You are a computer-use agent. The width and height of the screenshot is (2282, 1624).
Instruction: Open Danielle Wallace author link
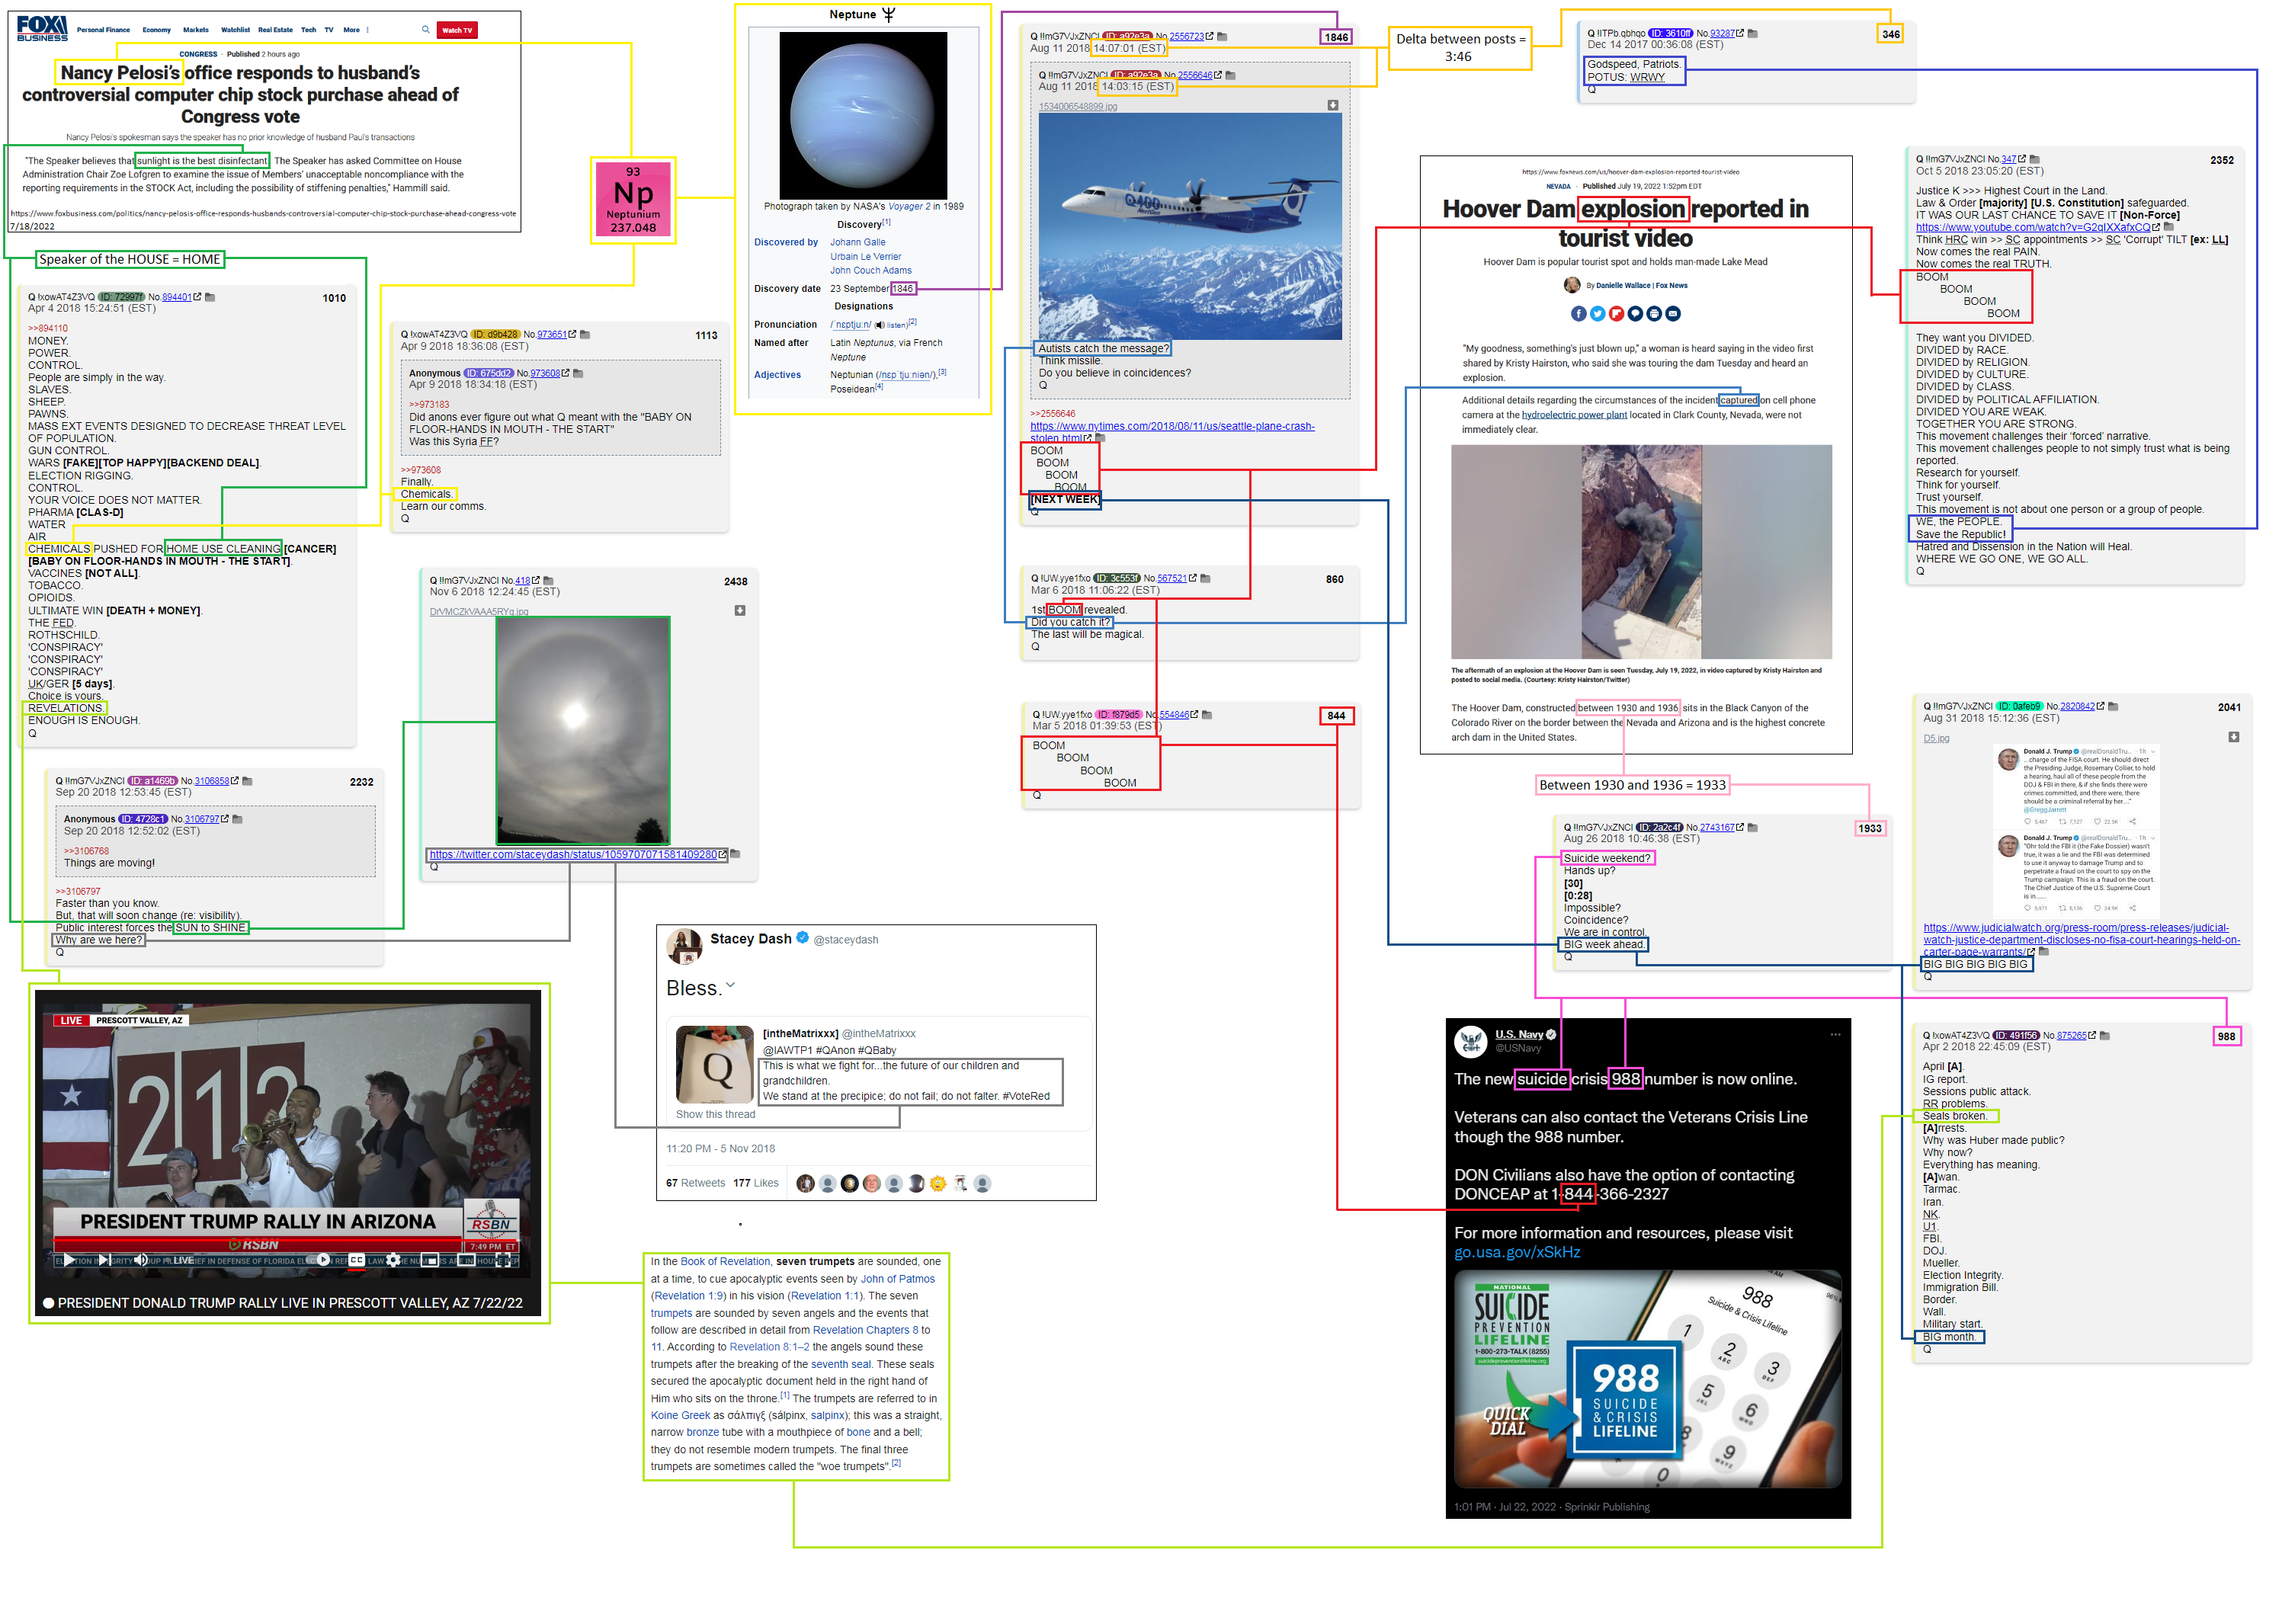1623,286
